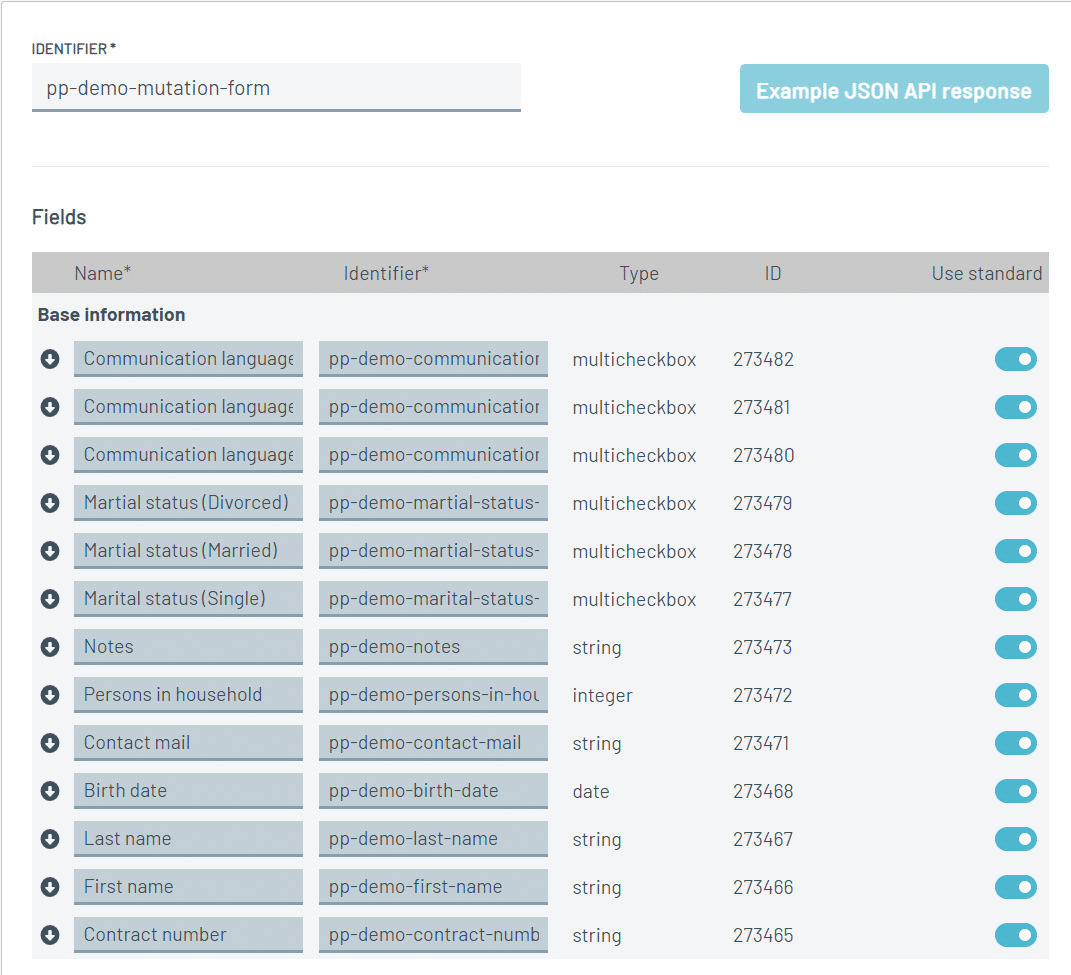Select the ID value 273473
This screenshot has width=1071, height=975.
[x=762, y=647]
